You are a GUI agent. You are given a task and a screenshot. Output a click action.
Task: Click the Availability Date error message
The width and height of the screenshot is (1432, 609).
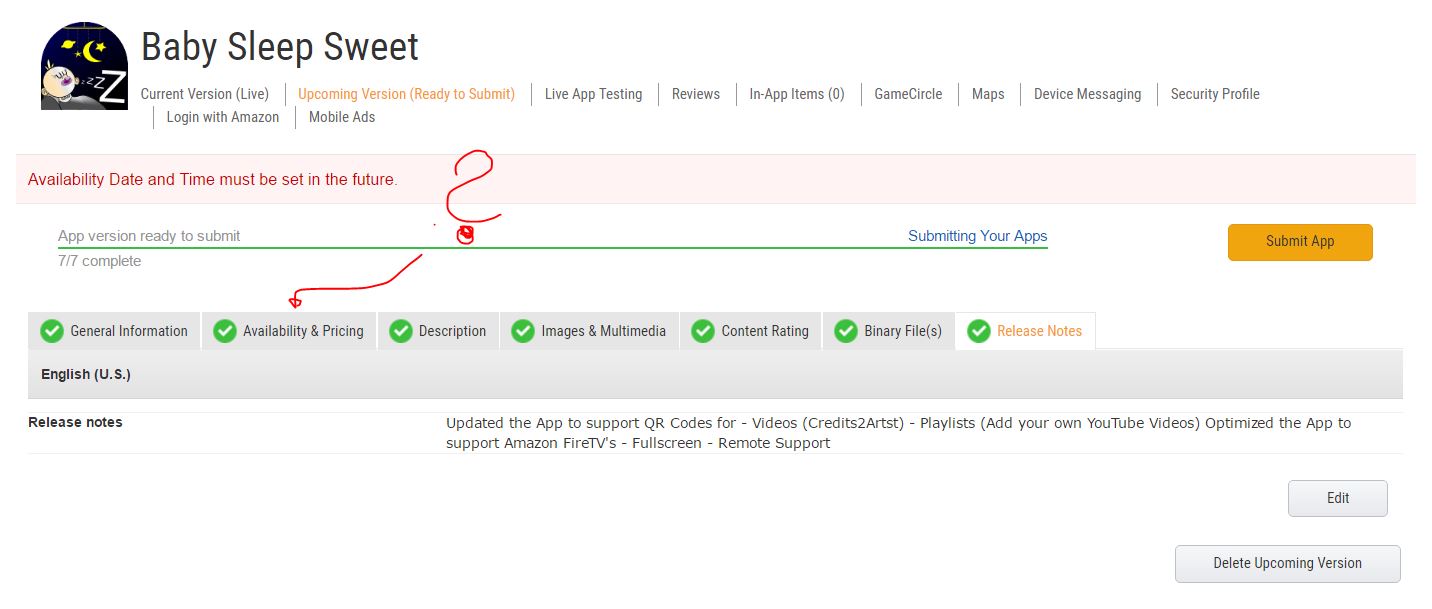point(212,180)
